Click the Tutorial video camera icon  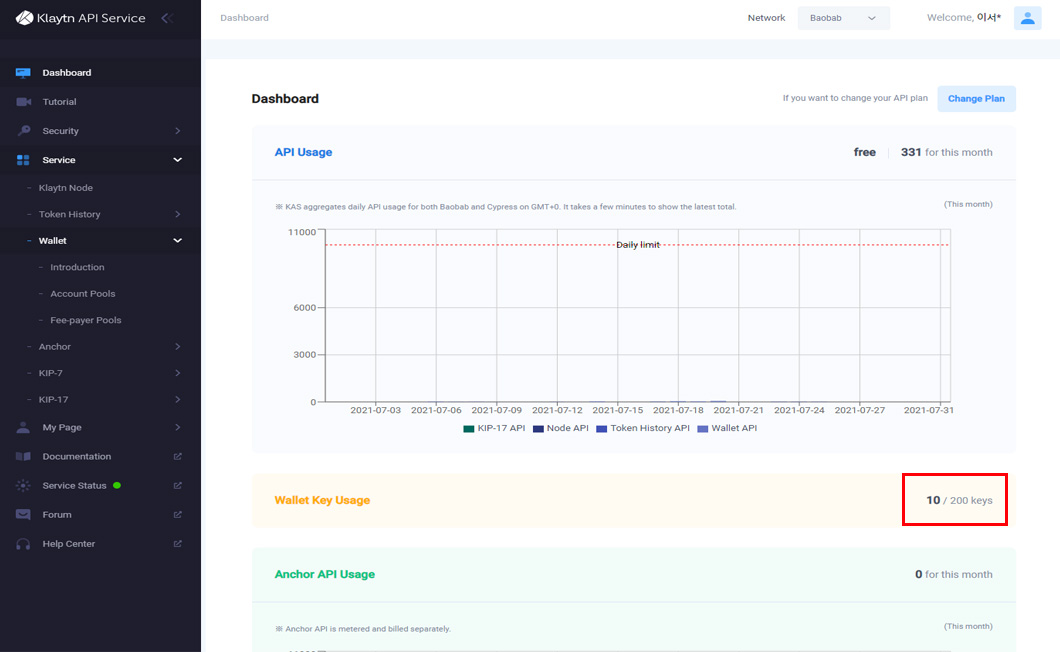tap(24, 102)
